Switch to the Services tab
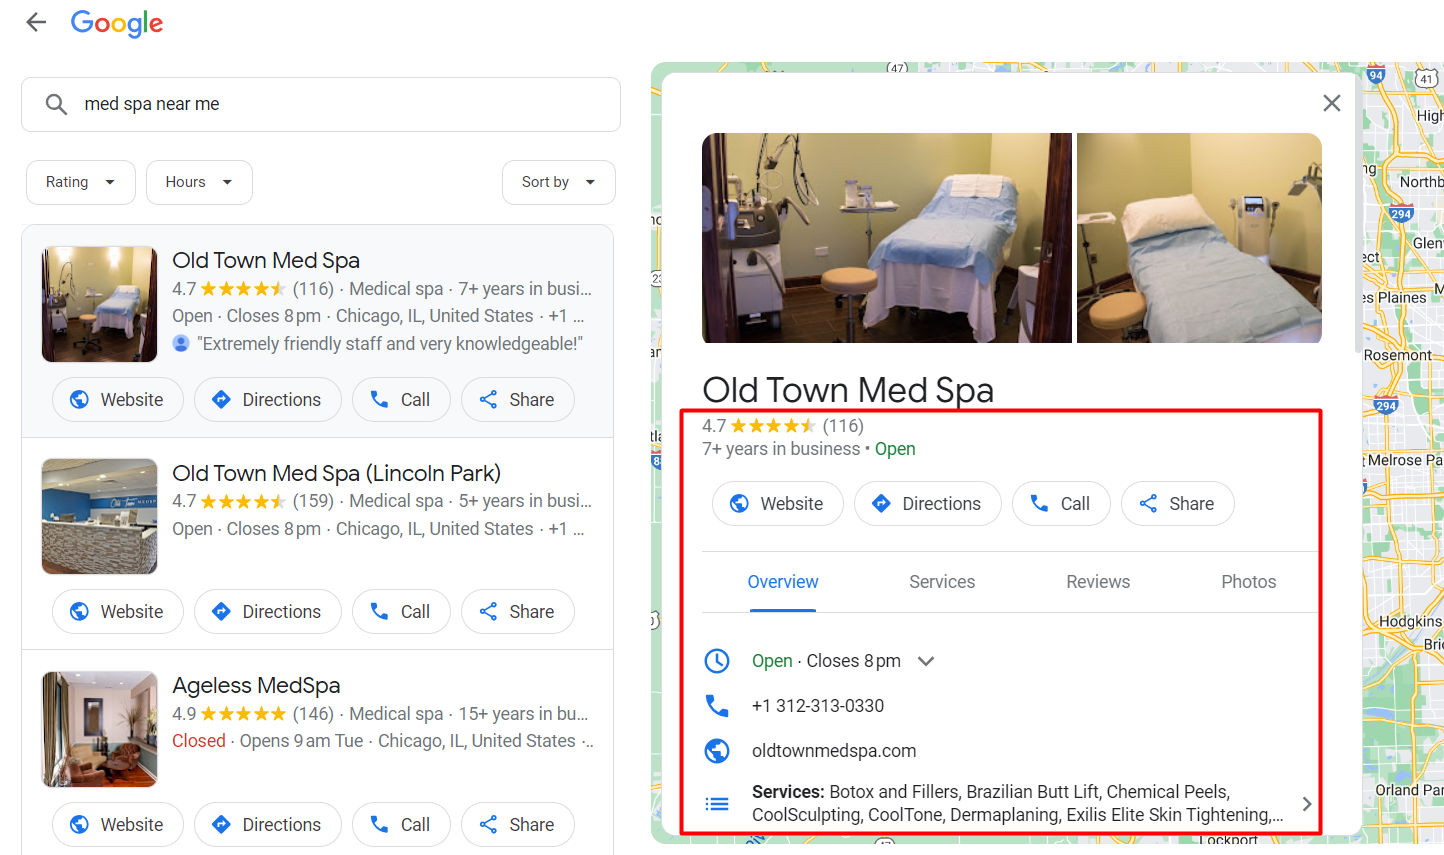The height and width of the screenshot is (855, 1444). click(x=941, y=581)
